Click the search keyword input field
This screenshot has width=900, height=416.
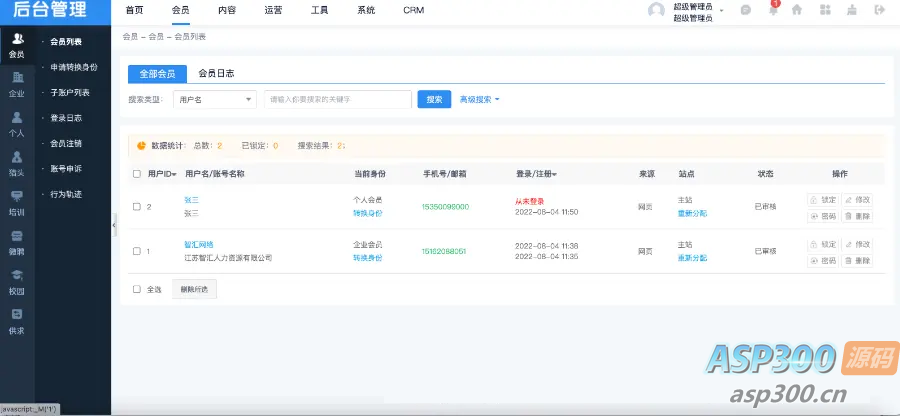(338, 99)
